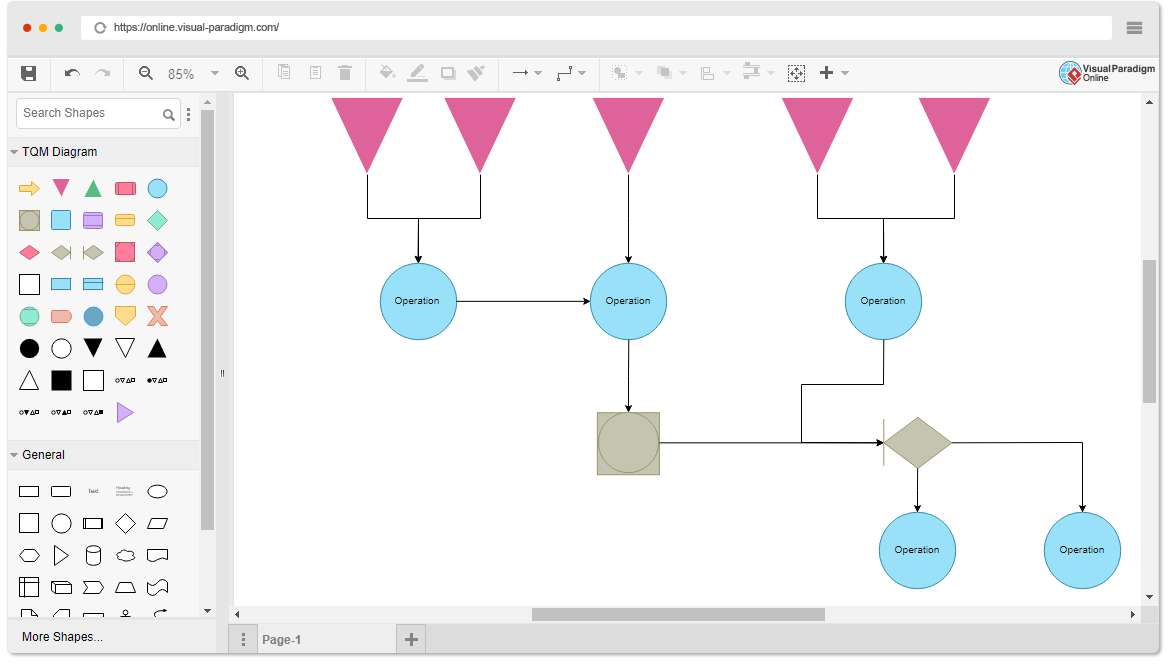
Task: Click the canvas vertical scrollbar thumb
Action: tap(1149, 331)
